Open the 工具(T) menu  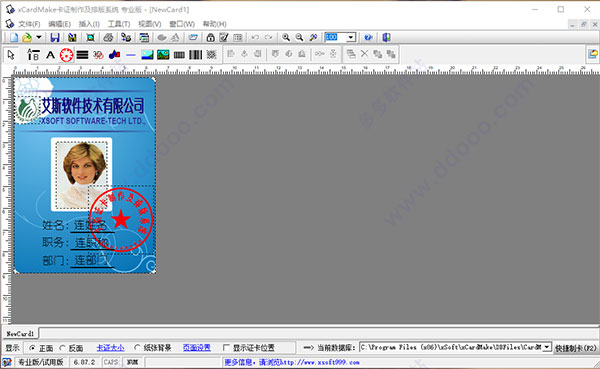[119, 24]
